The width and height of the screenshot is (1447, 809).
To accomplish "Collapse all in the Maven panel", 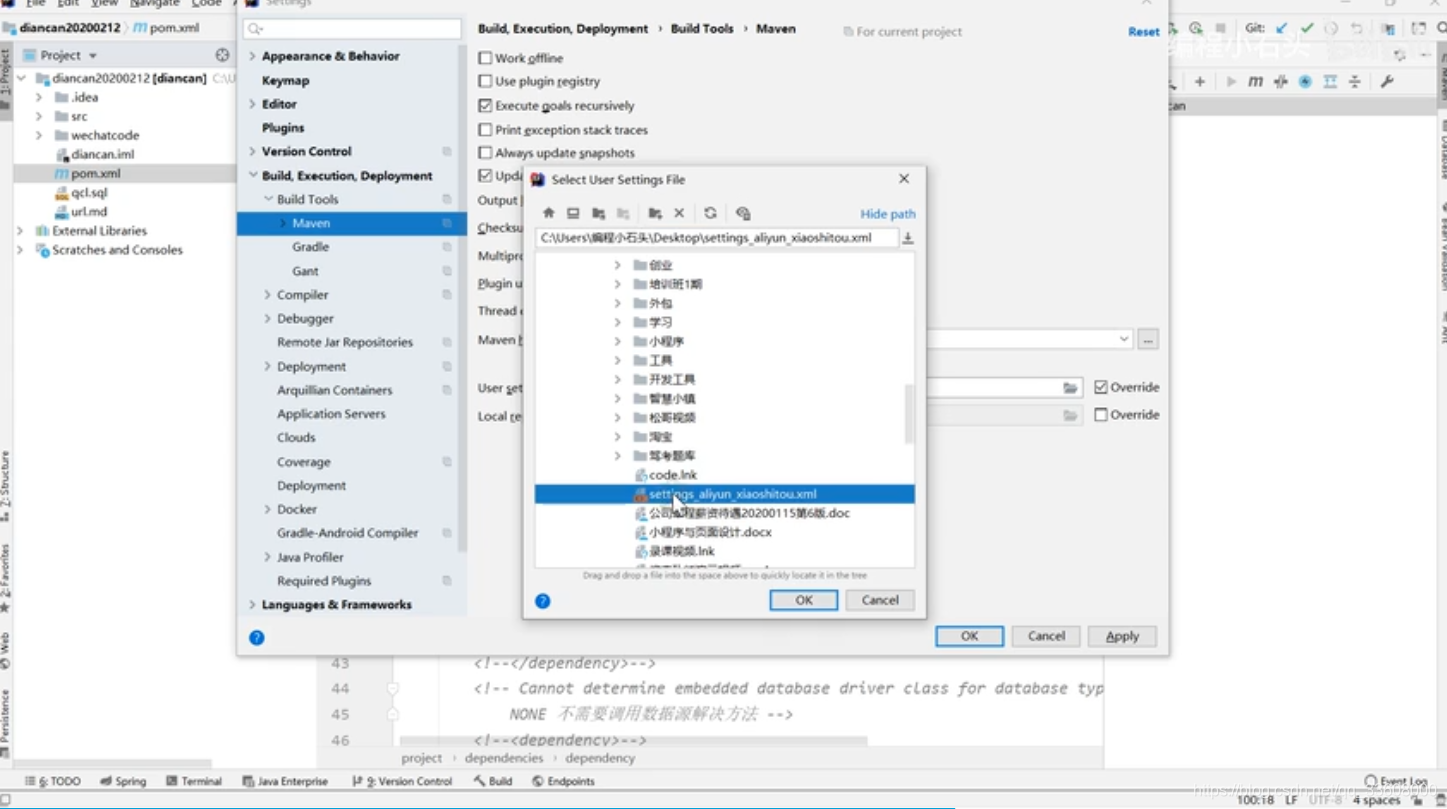I will [1355, 82].
